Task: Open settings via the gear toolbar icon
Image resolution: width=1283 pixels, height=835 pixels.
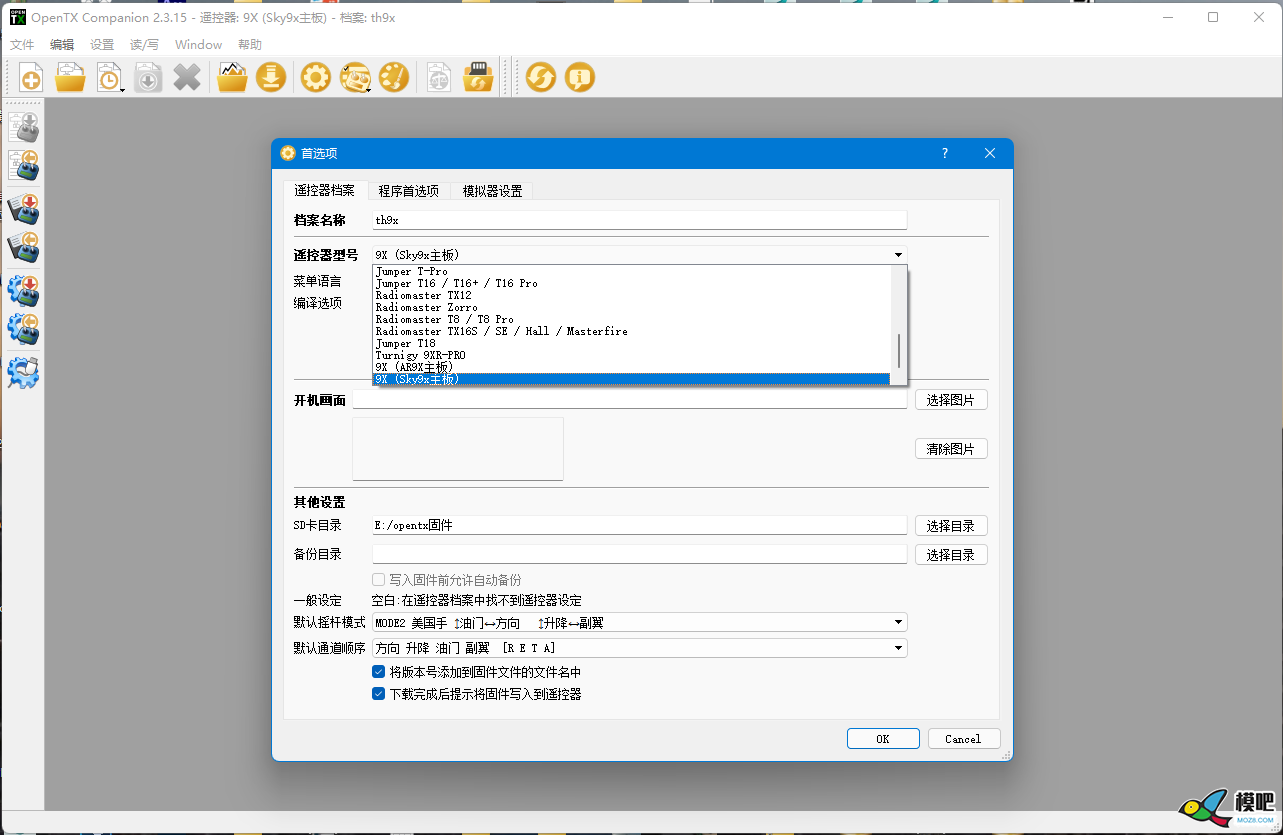Action: 316,78
